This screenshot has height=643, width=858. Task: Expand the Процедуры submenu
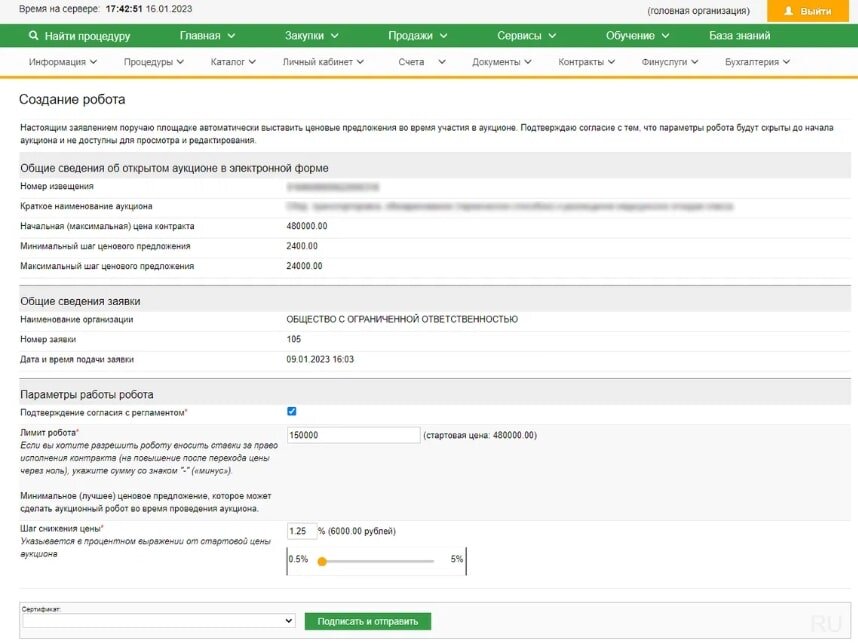(x=154, y=62)
